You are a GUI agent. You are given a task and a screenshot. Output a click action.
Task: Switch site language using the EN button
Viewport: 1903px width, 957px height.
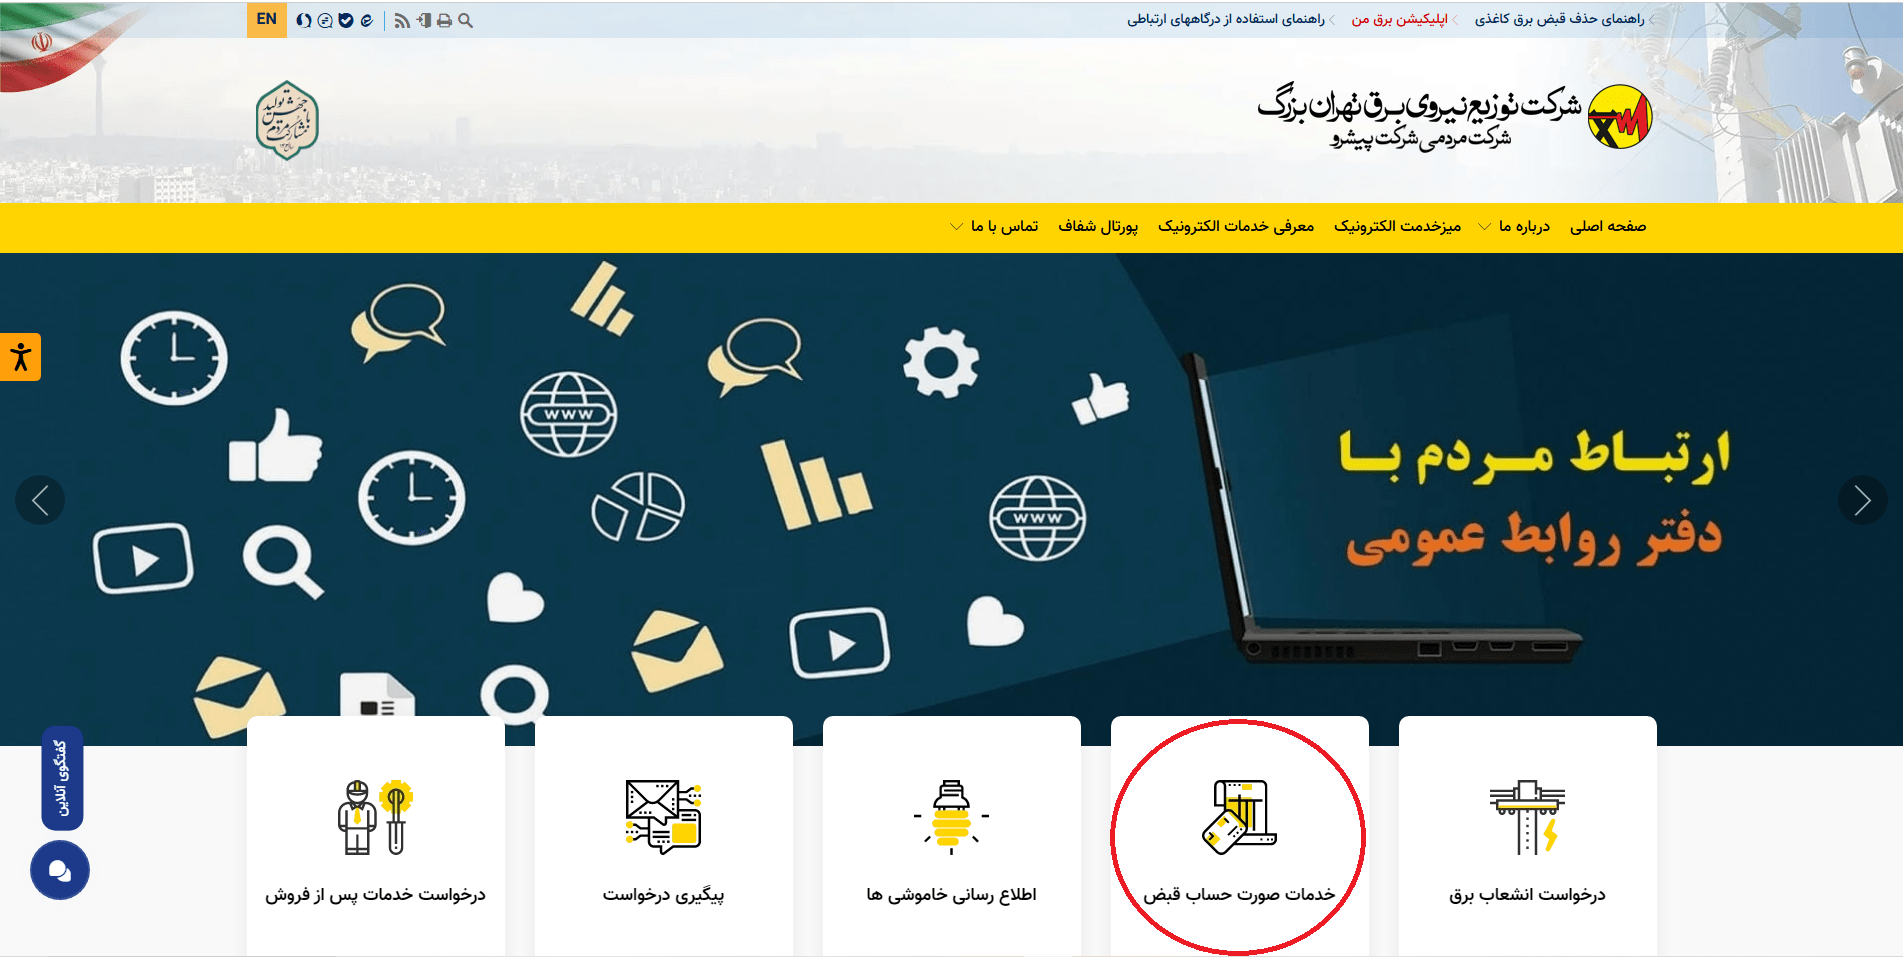coord(266,19)
